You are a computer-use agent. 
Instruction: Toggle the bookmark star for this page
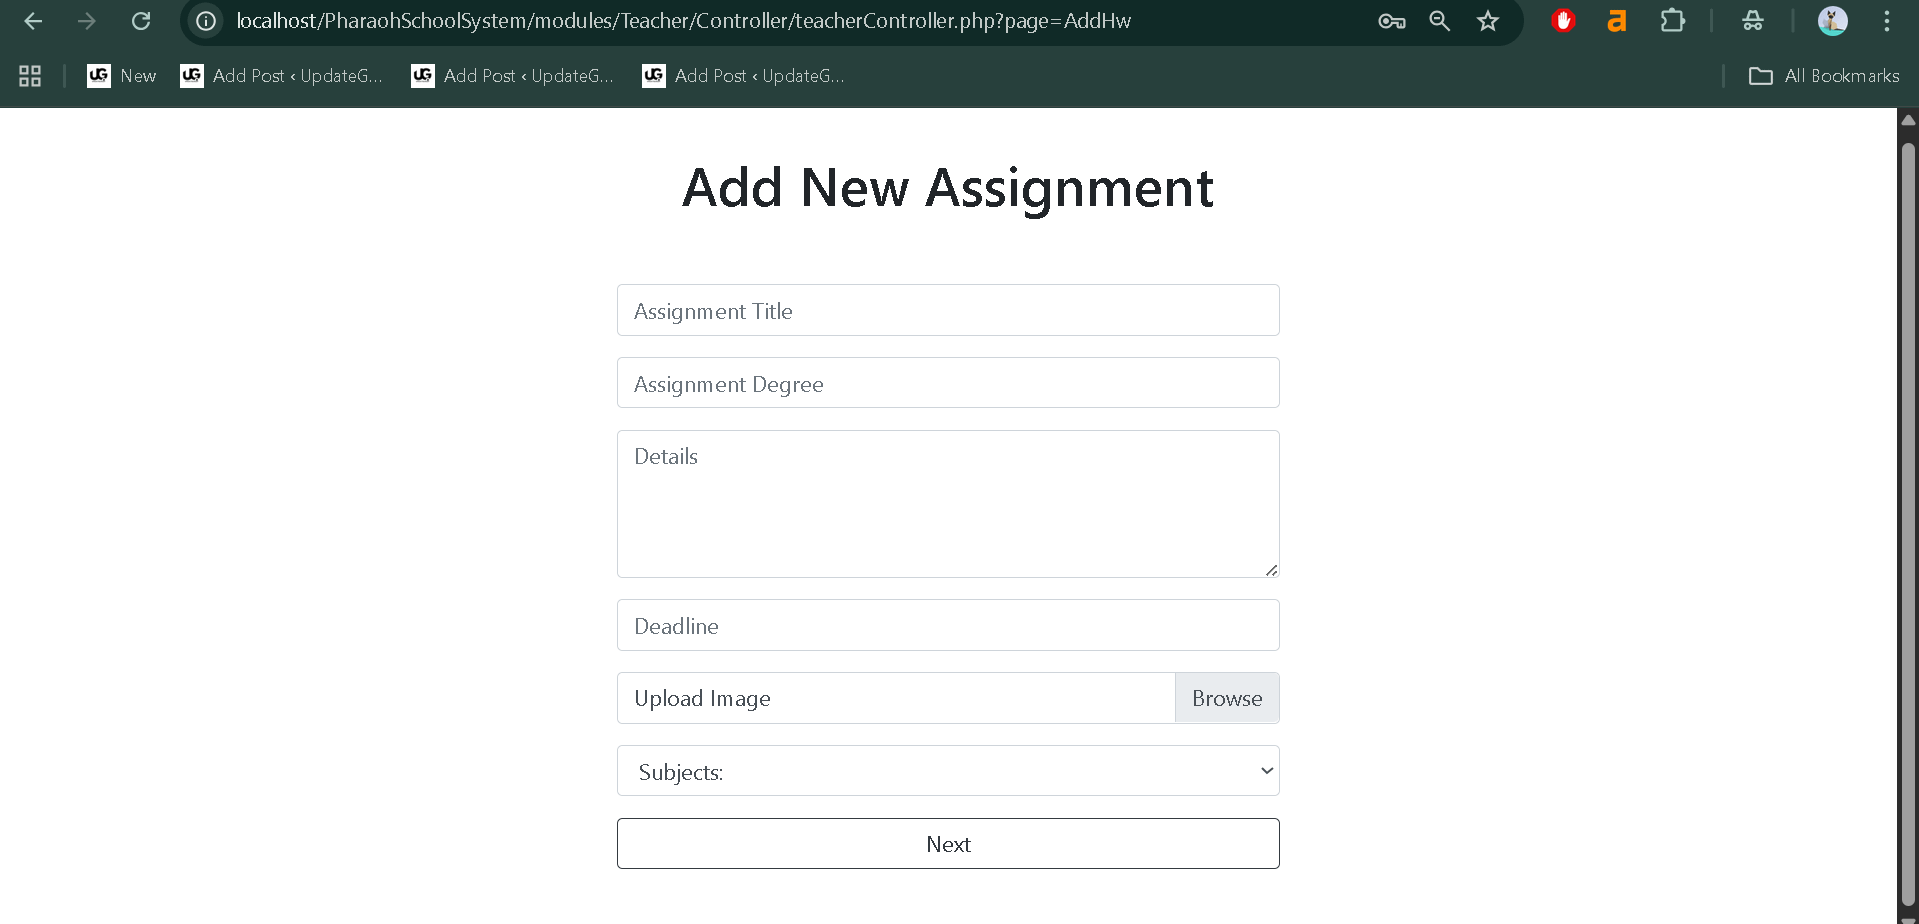(x=1487, y=20)
